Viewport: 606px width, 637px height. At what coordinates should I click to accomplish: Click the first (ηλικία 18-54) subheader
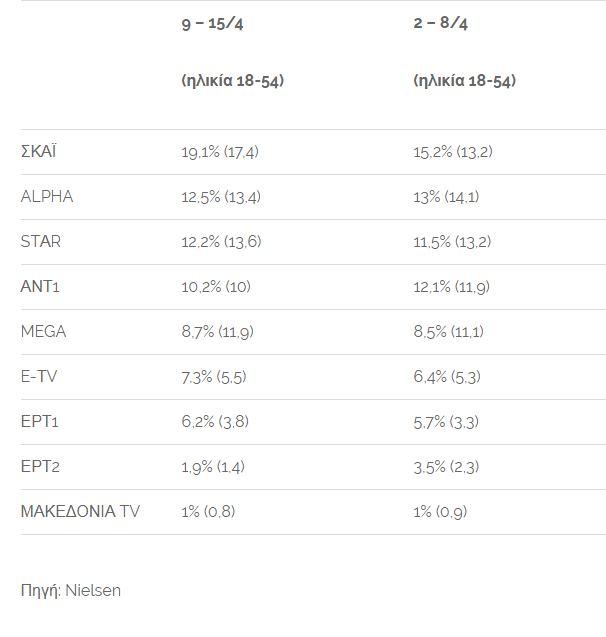pos(232,81)
